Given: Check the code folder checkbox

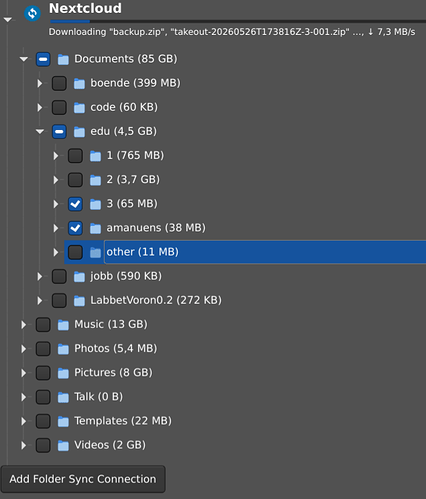Looking at the screenshot, I should (x=59, y=107).
